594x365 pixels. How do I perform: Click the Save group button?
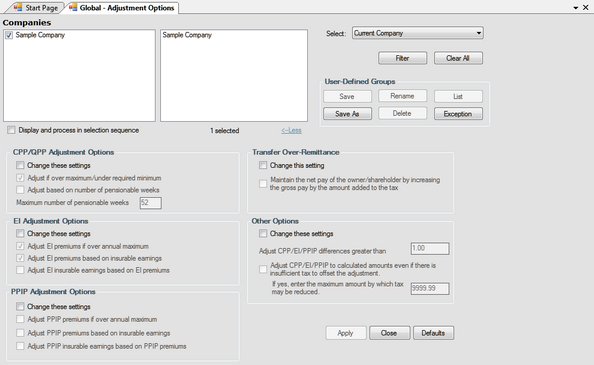click(x=347, y=97)
